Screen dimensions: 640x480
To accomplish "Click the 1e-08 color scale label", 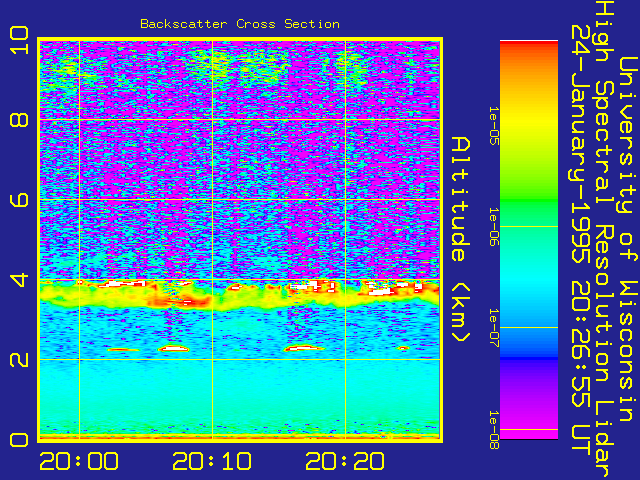I will click(x=494, y=429).
